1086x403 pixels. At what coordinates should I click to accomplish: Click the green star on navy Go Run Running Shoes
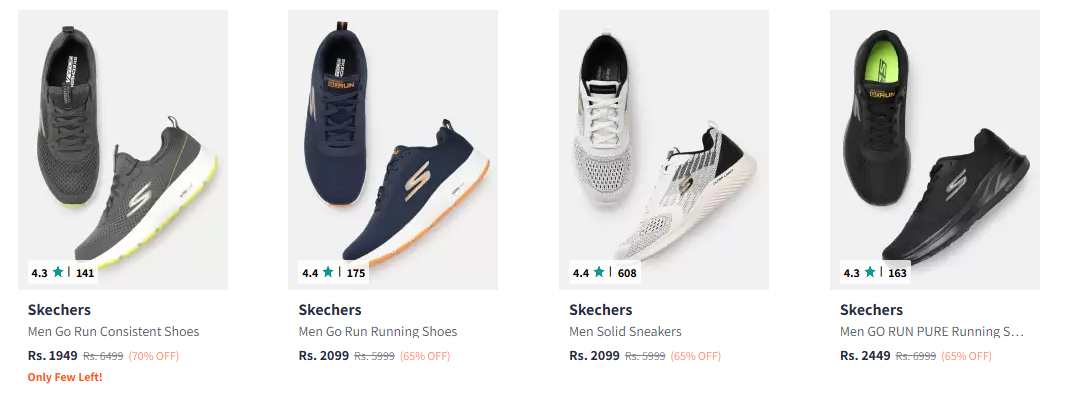tap(328, 272)
